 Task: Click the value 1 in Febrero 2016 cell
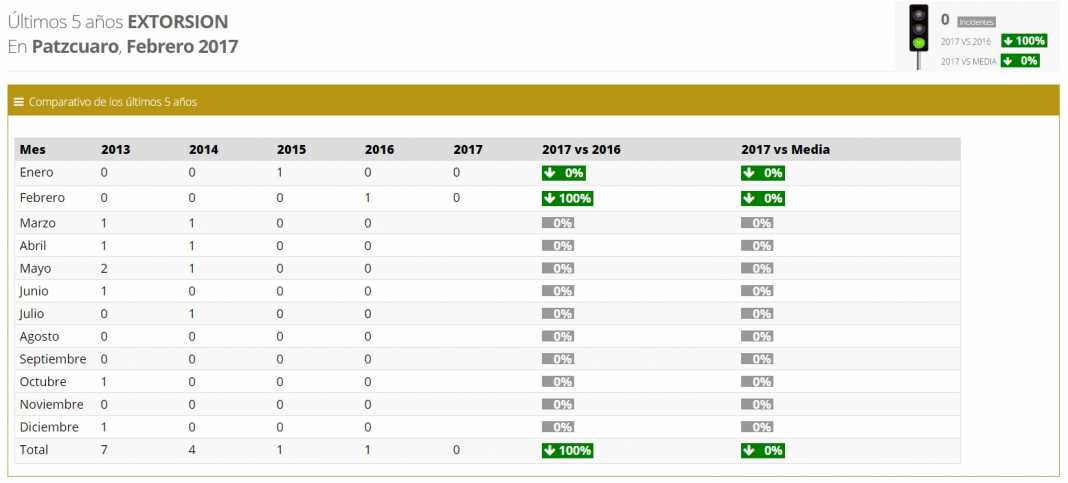pos(368,198)
